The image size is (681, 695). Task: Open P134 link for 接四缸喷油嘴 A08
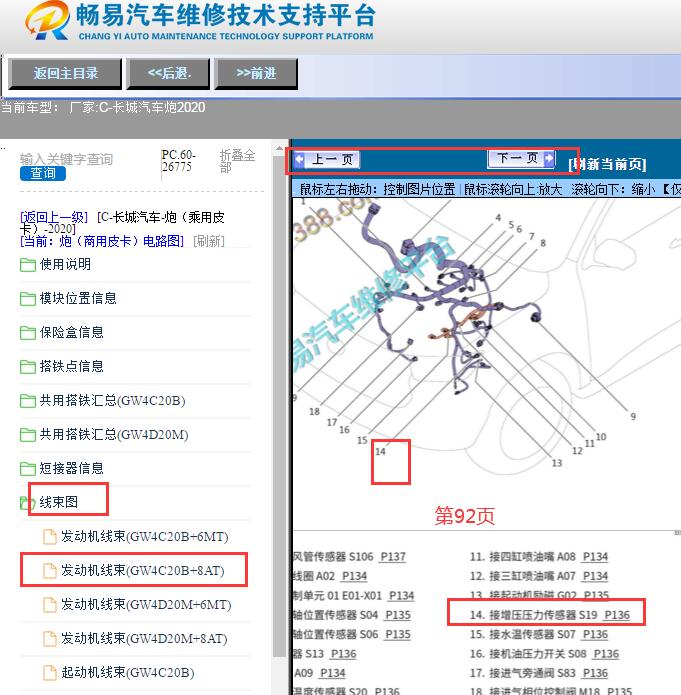click(595, 557)
